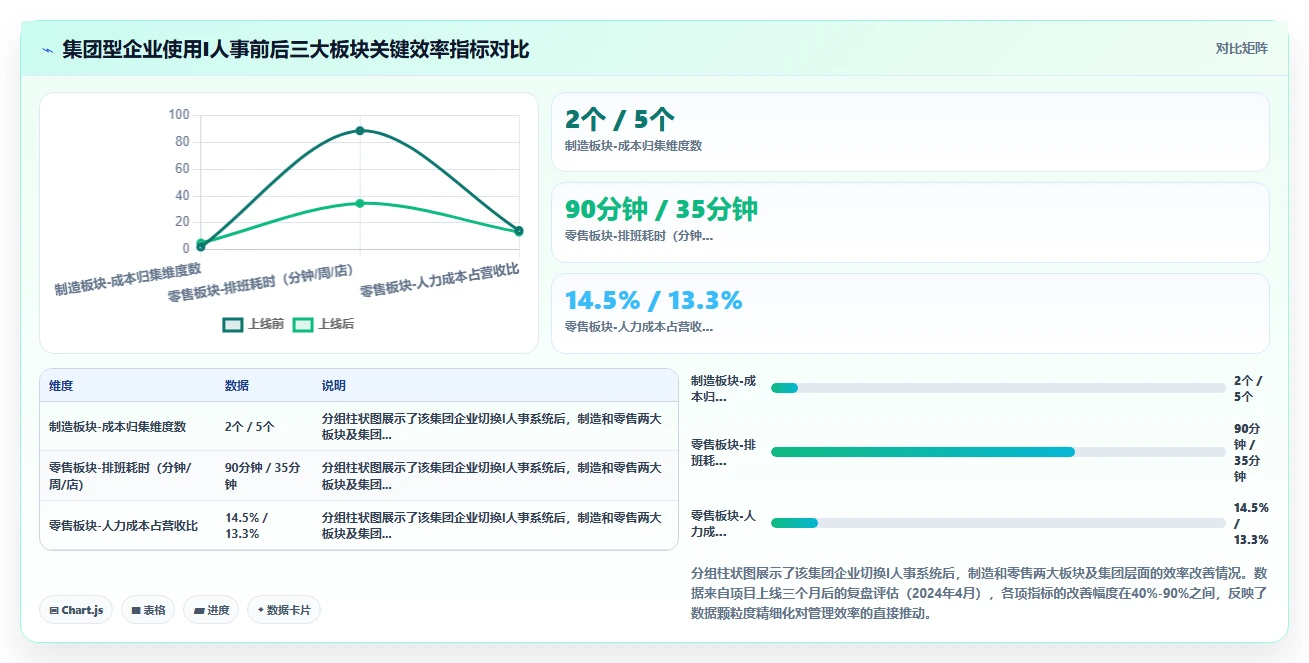Click the chart y-axis value 100
The height and width of the screenshot is (663, 1309).
178,115
